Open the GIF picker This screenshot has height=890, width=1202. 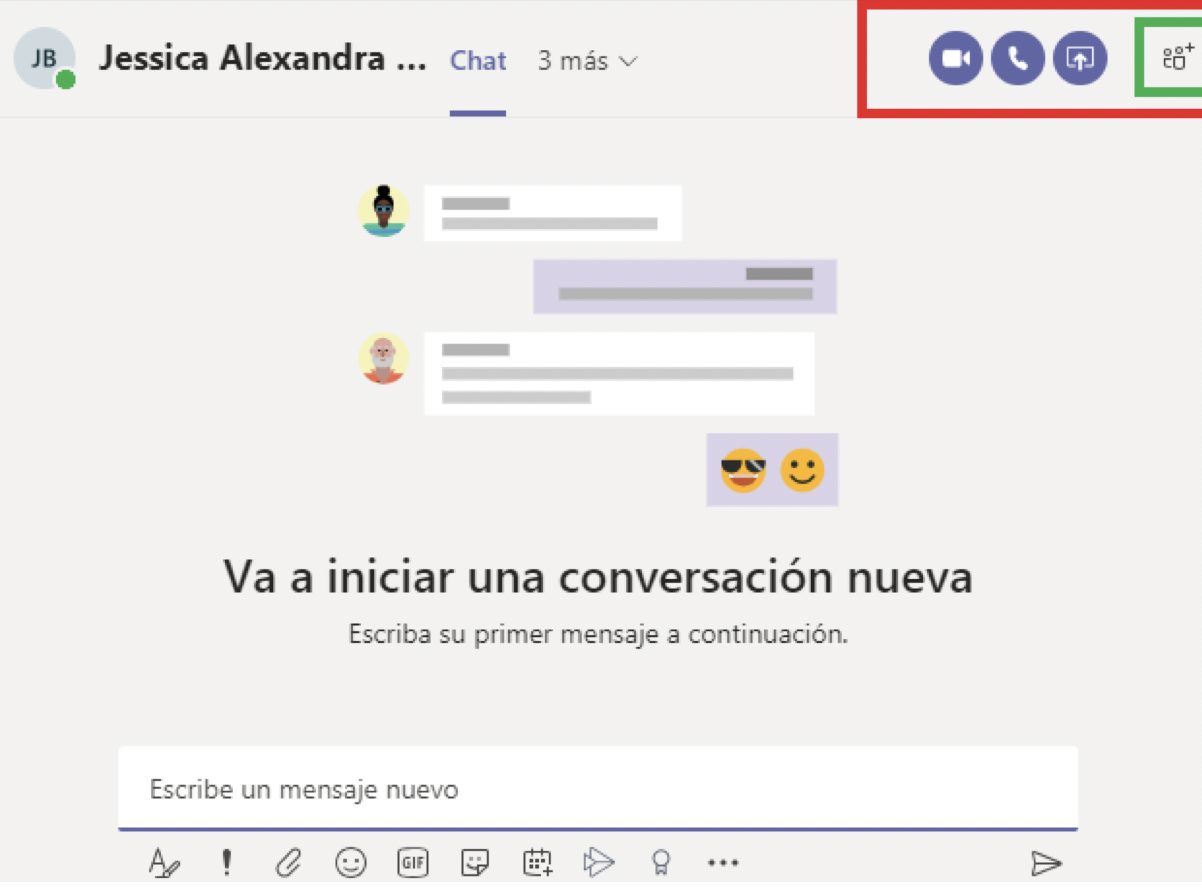[412, 862]
